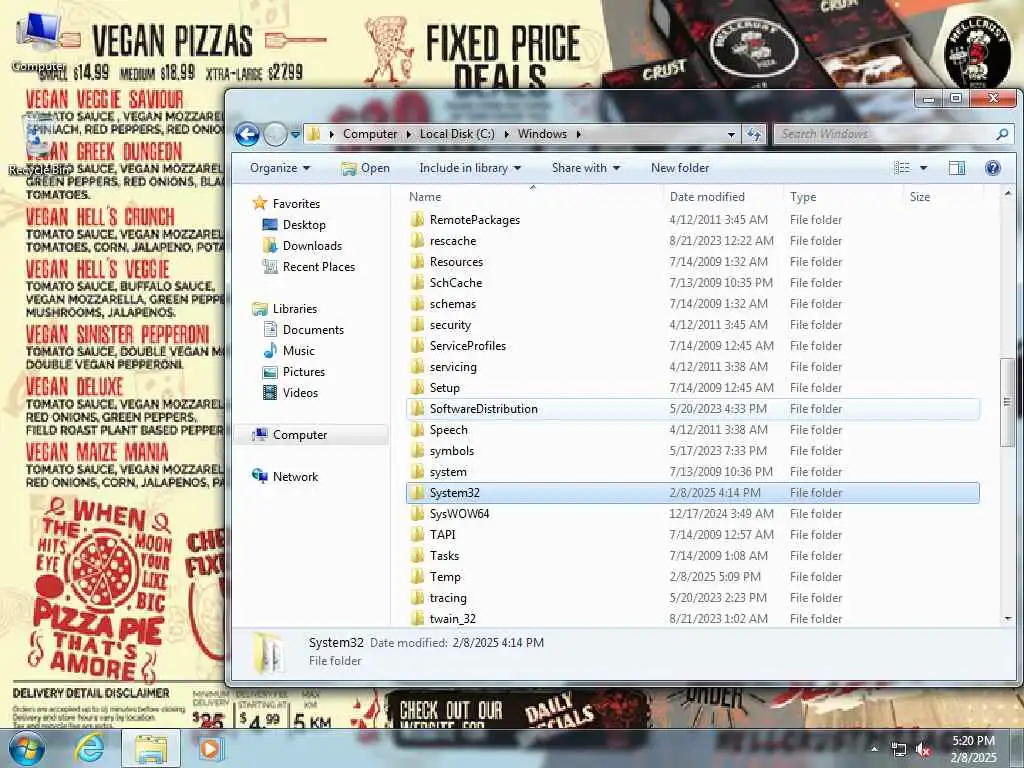Viewport: 1024px width, 768px height.
Task: Select the Speech folder name
Action: pos(449,430)
